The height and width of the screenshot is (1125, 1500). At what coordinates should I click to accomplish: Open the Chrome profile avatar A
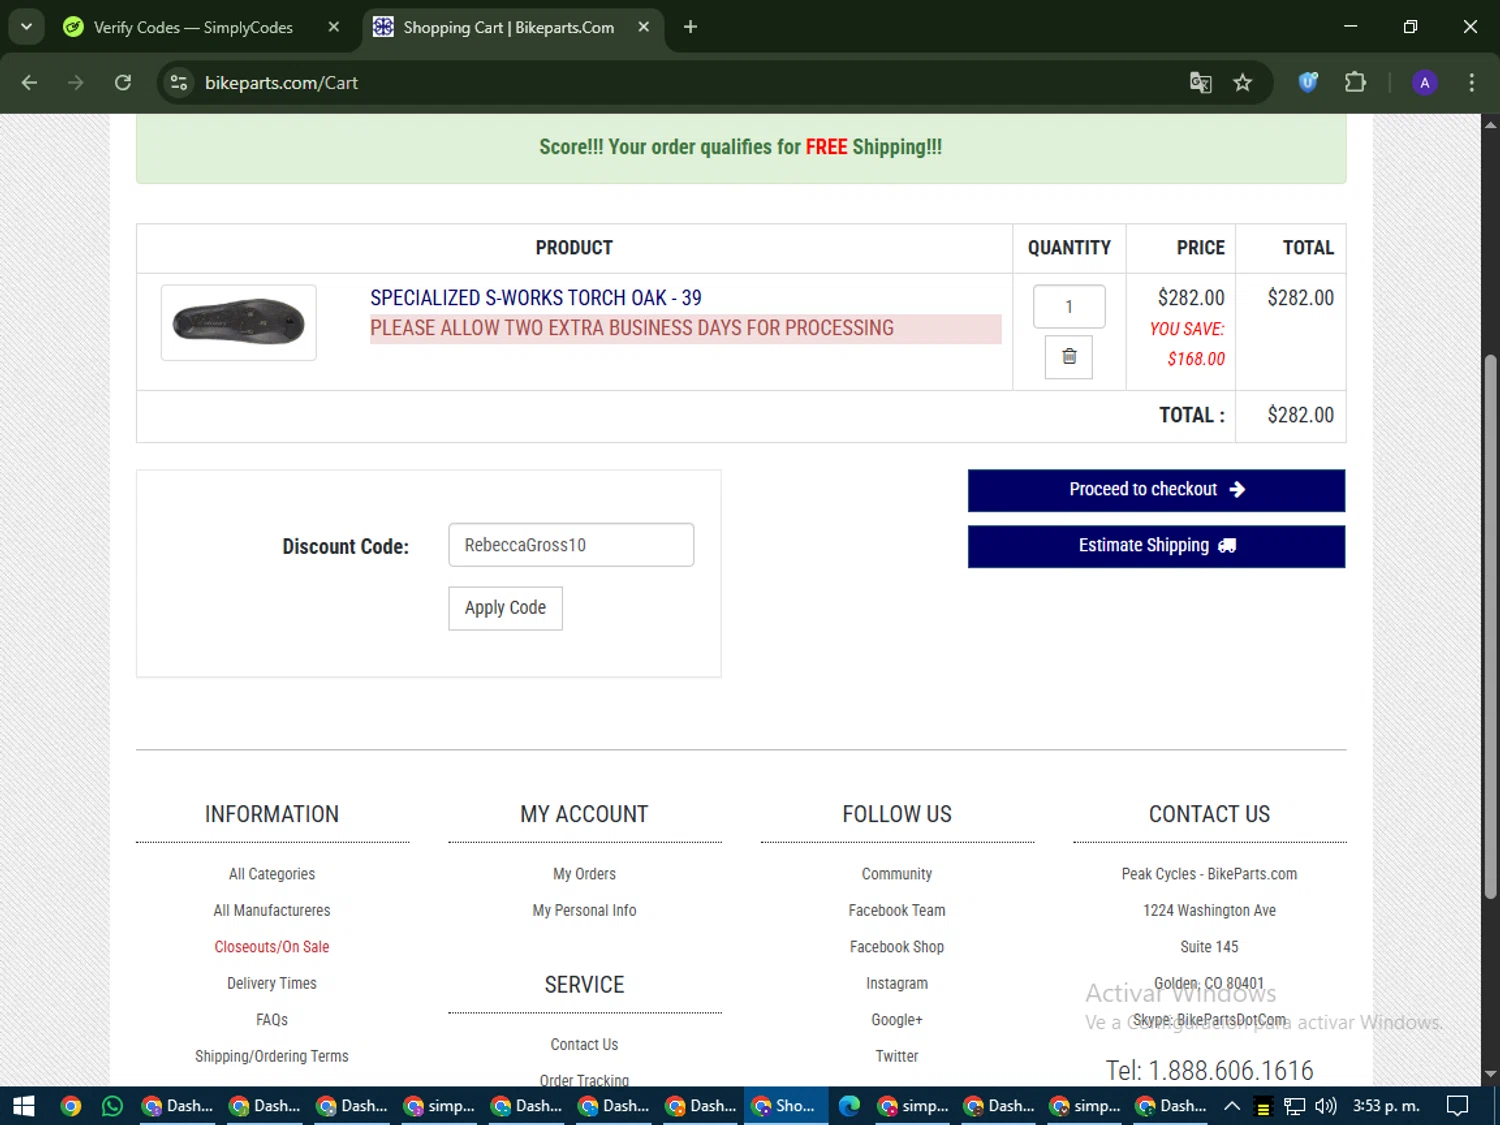click(1425, 83)
